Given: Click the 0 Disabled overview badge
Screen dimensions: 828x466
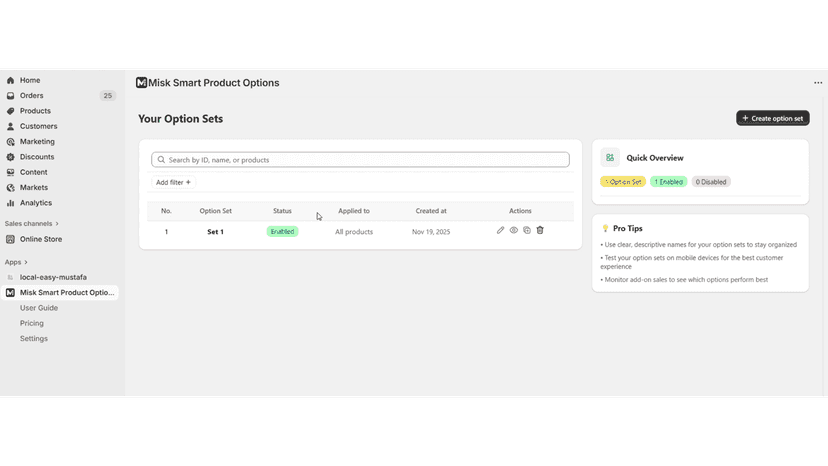Looking at the screenshot, I should click(711, 182).
